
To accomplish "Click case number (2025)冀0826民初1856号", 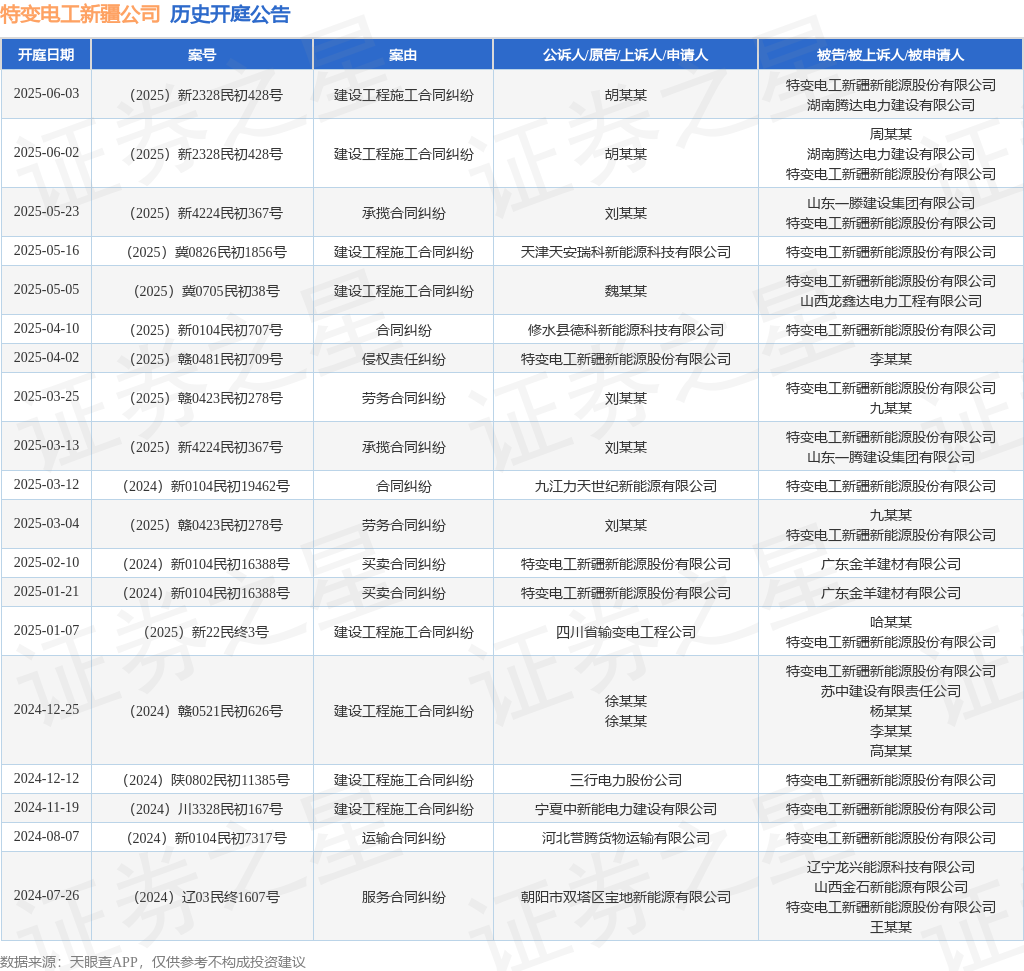I will point(206,252).
